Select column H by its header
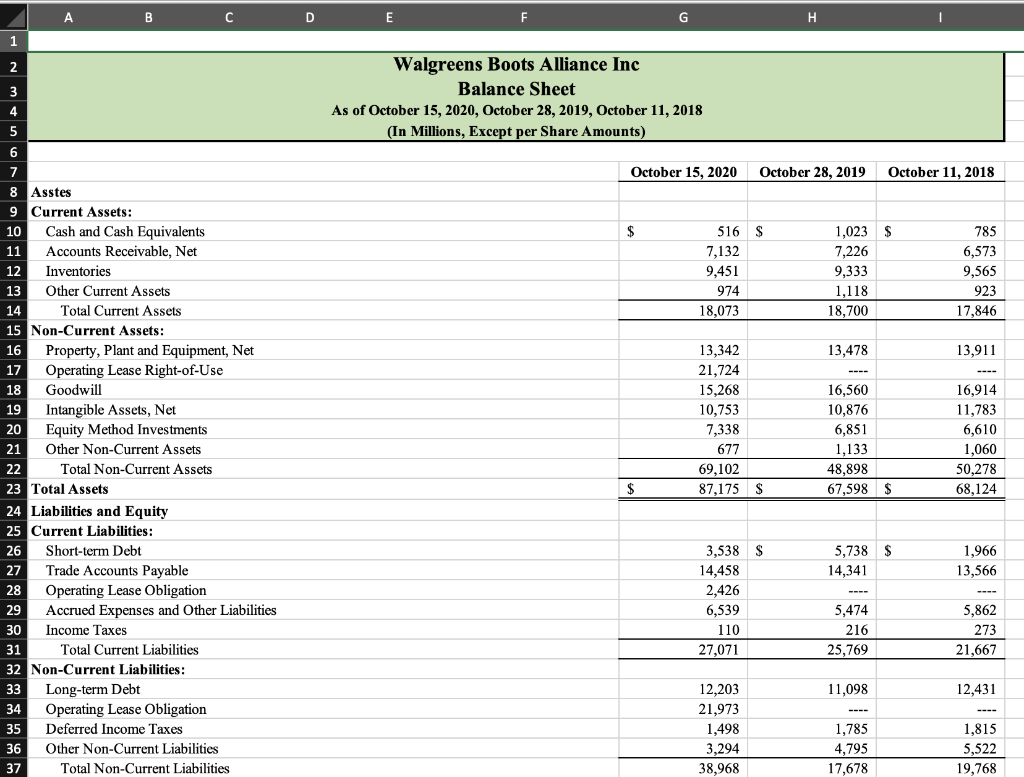The image size is (1024, 777). pyautogui.click(x=811, y=17)
